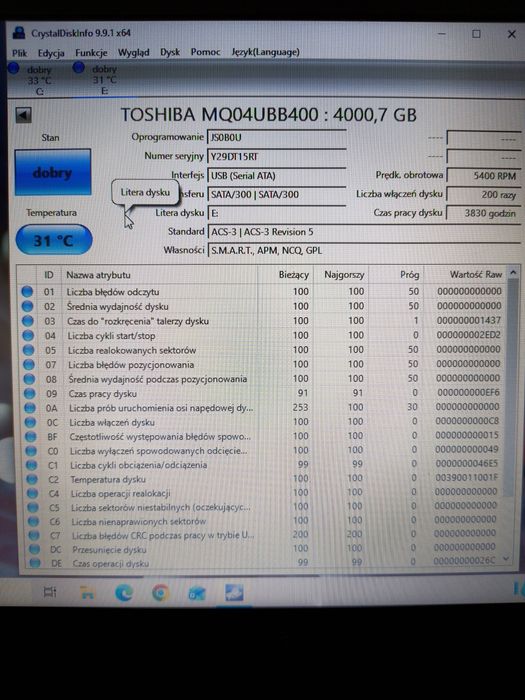Click the ID column header
Screen dimensions: 525x700
[49, 275]
